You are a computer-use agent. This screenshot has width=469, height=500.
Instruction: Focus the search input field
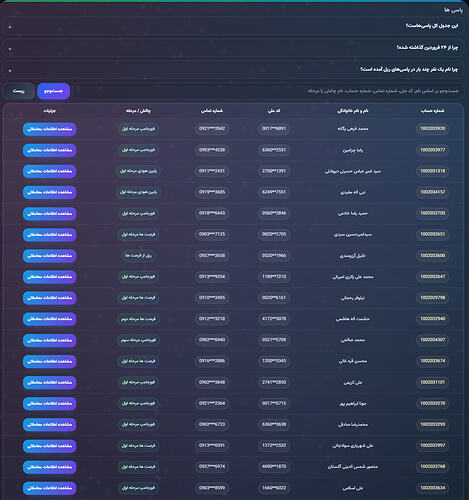(268, 91)
